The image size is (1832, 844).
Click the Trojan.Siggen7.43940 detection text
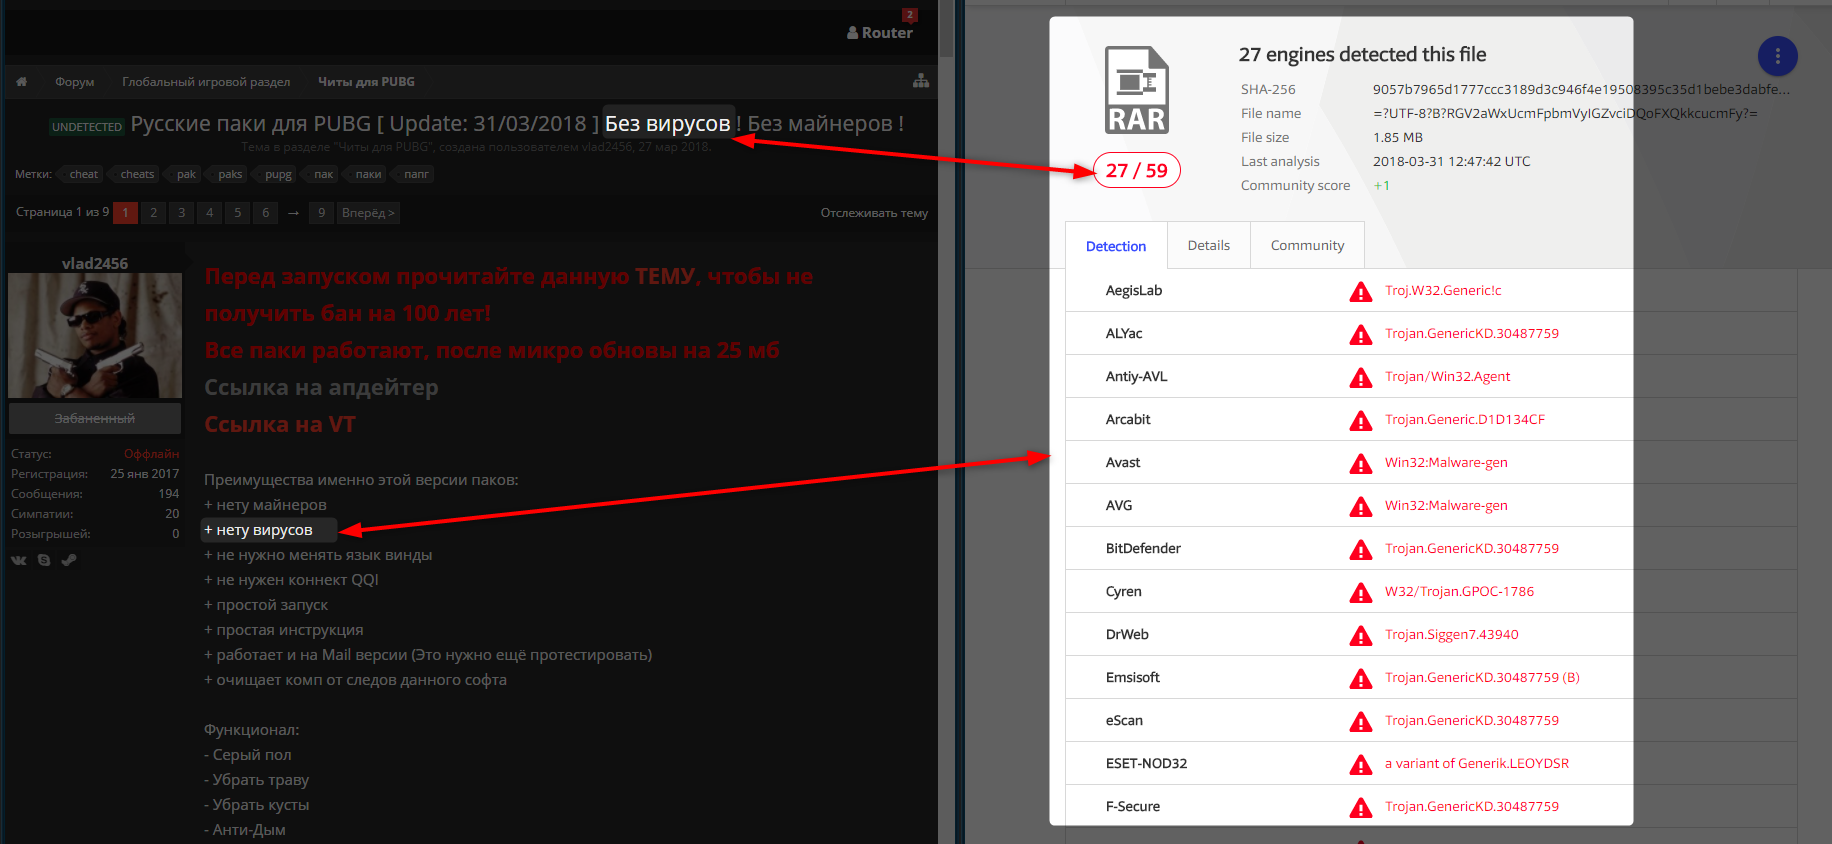click(1451, 635)
